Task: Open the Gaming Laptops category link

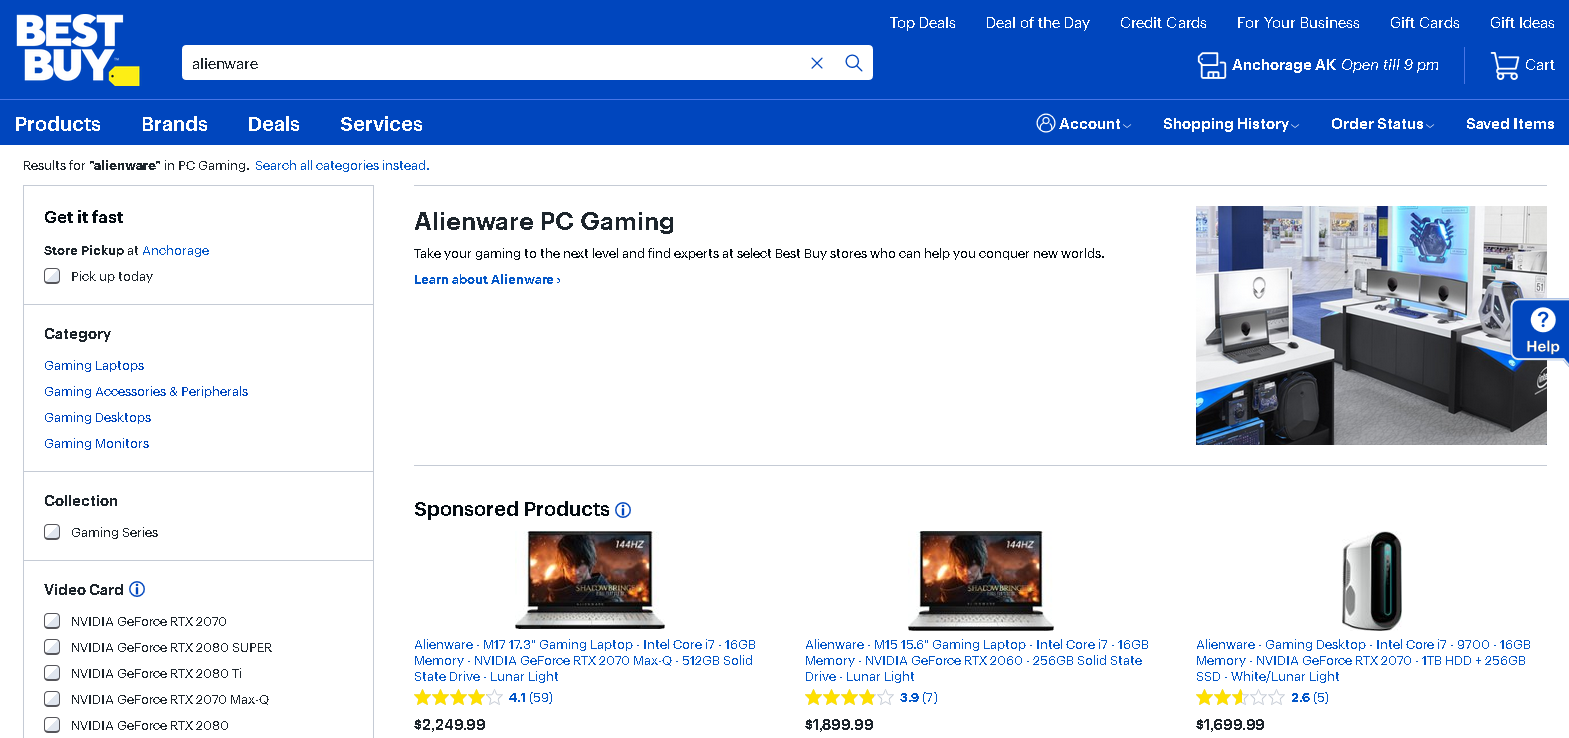Action: (x=94, y=366)
